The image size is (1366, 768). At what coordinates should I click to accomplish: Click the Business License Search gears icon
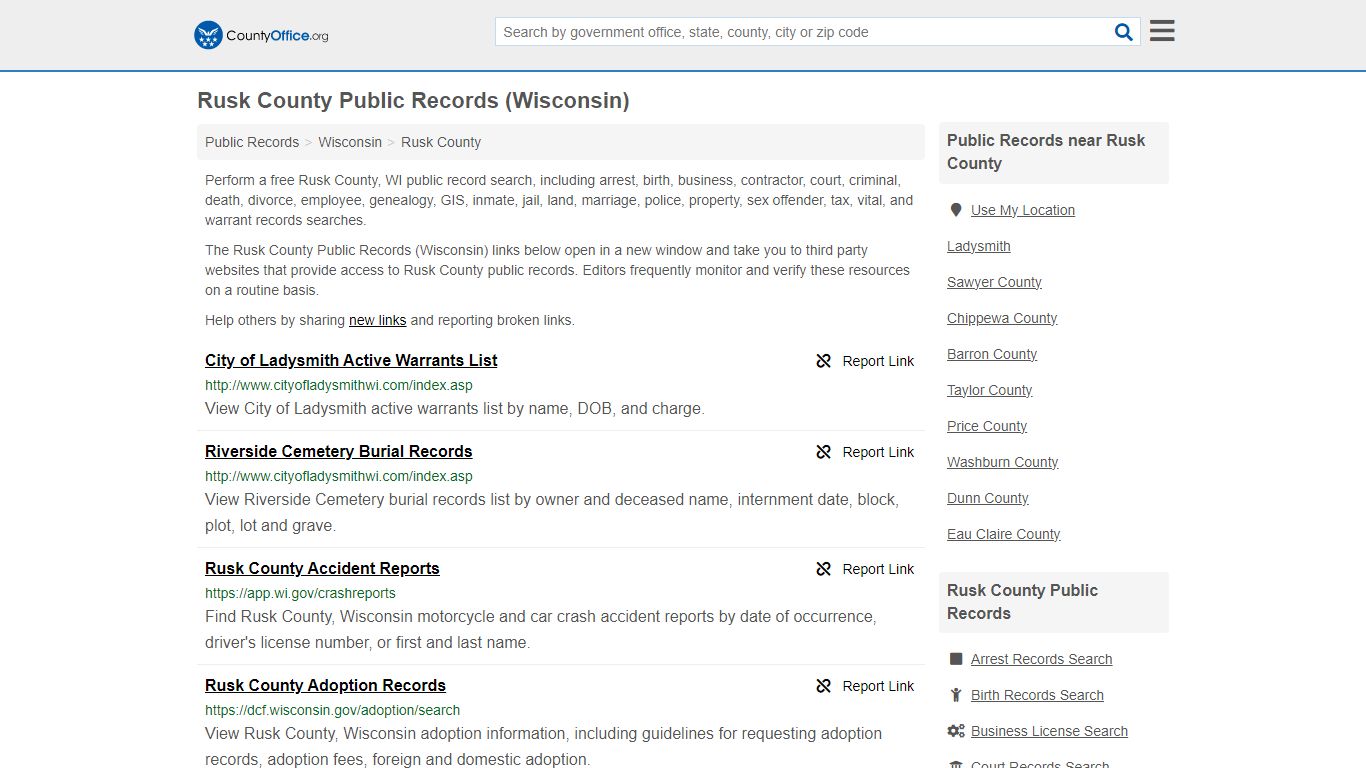pos(956,731)
